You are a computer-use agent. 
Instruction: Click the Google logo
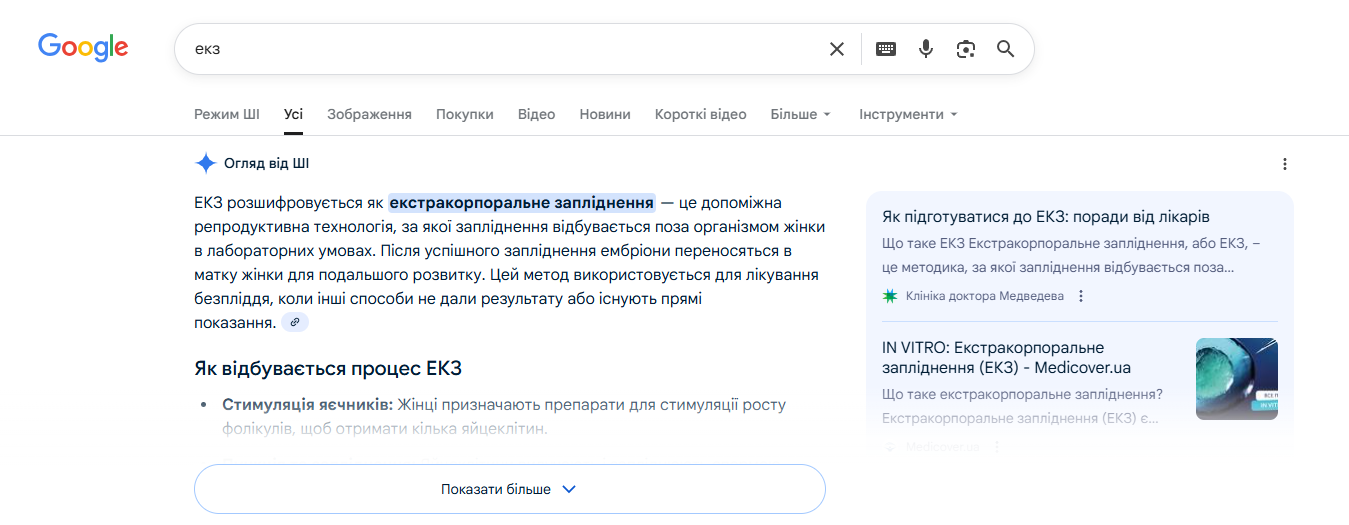pyautogui.click(x=83, y=47)
